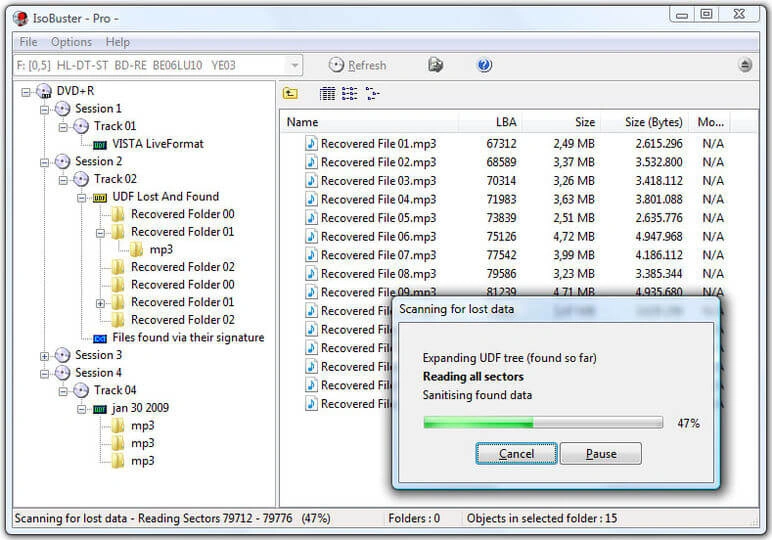This screenshot has width=772, height=540.
Task: Open the drive selection dropdown
Action: (x=294, y=65)
